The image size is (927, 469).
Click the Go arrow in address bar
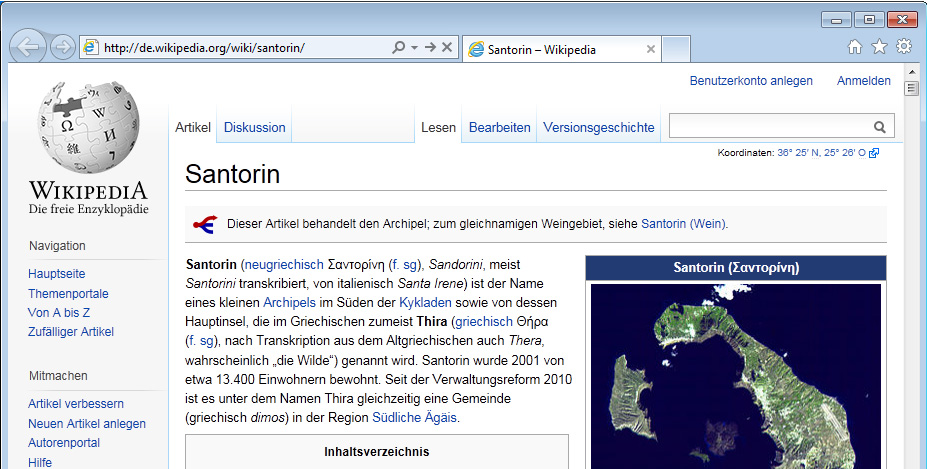[x=430, y=47]
